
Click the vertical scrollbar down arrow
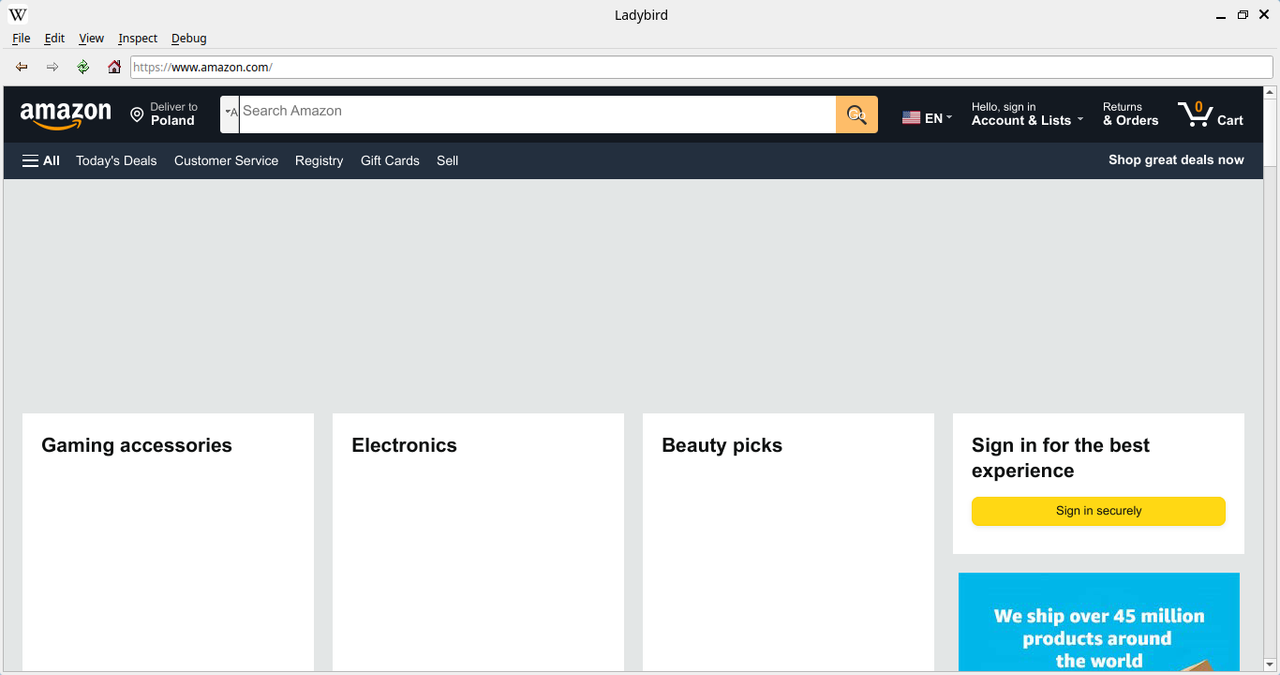pos(1270,665)
